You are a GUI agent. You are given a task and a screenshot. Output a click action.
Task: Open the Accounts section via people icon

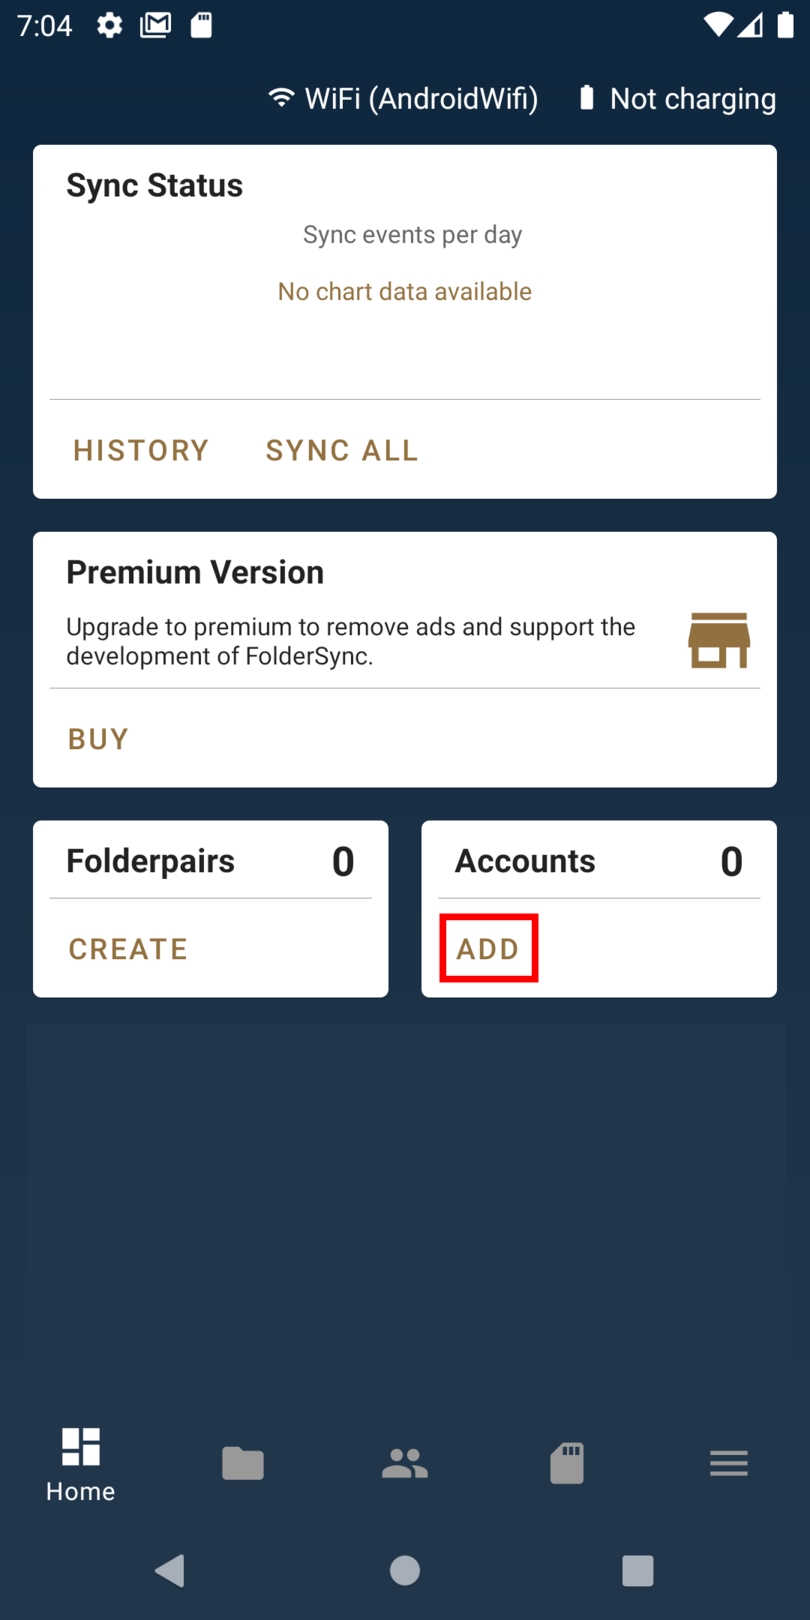(404, 1462)
